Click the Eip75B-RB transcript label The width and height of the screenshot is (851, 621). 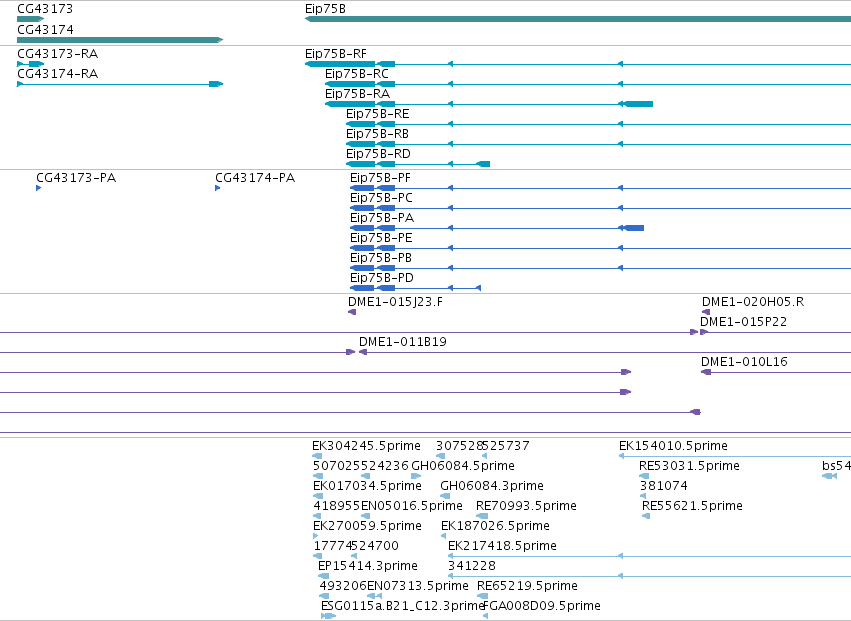pos(378,134)
